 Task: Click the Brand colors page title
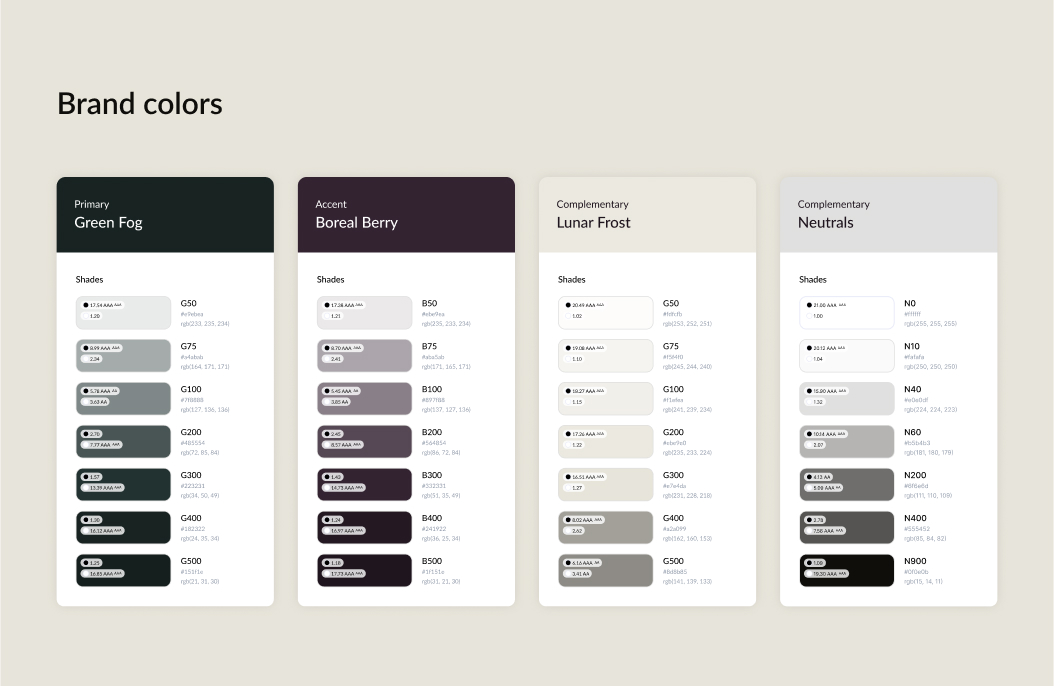pyautogui.click(x=140, y=104)
